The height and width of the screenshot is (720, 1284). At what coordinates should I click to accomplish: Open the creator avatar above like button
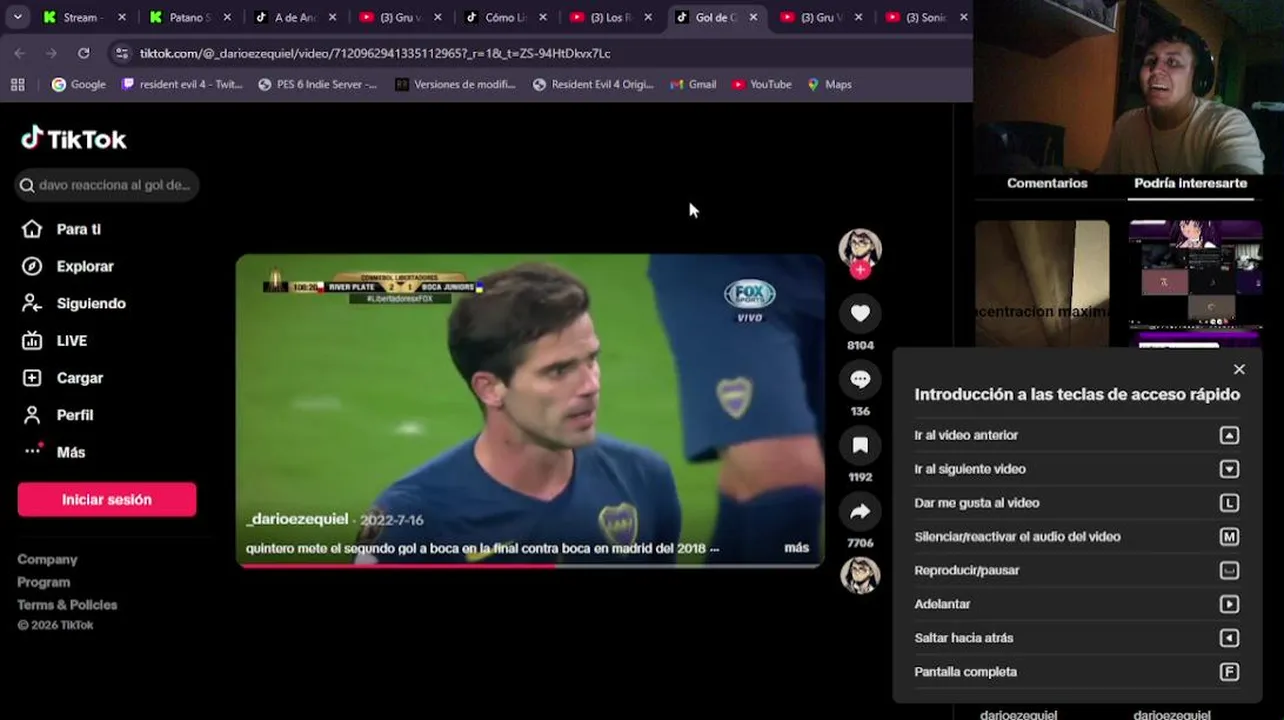pos(860,248)
